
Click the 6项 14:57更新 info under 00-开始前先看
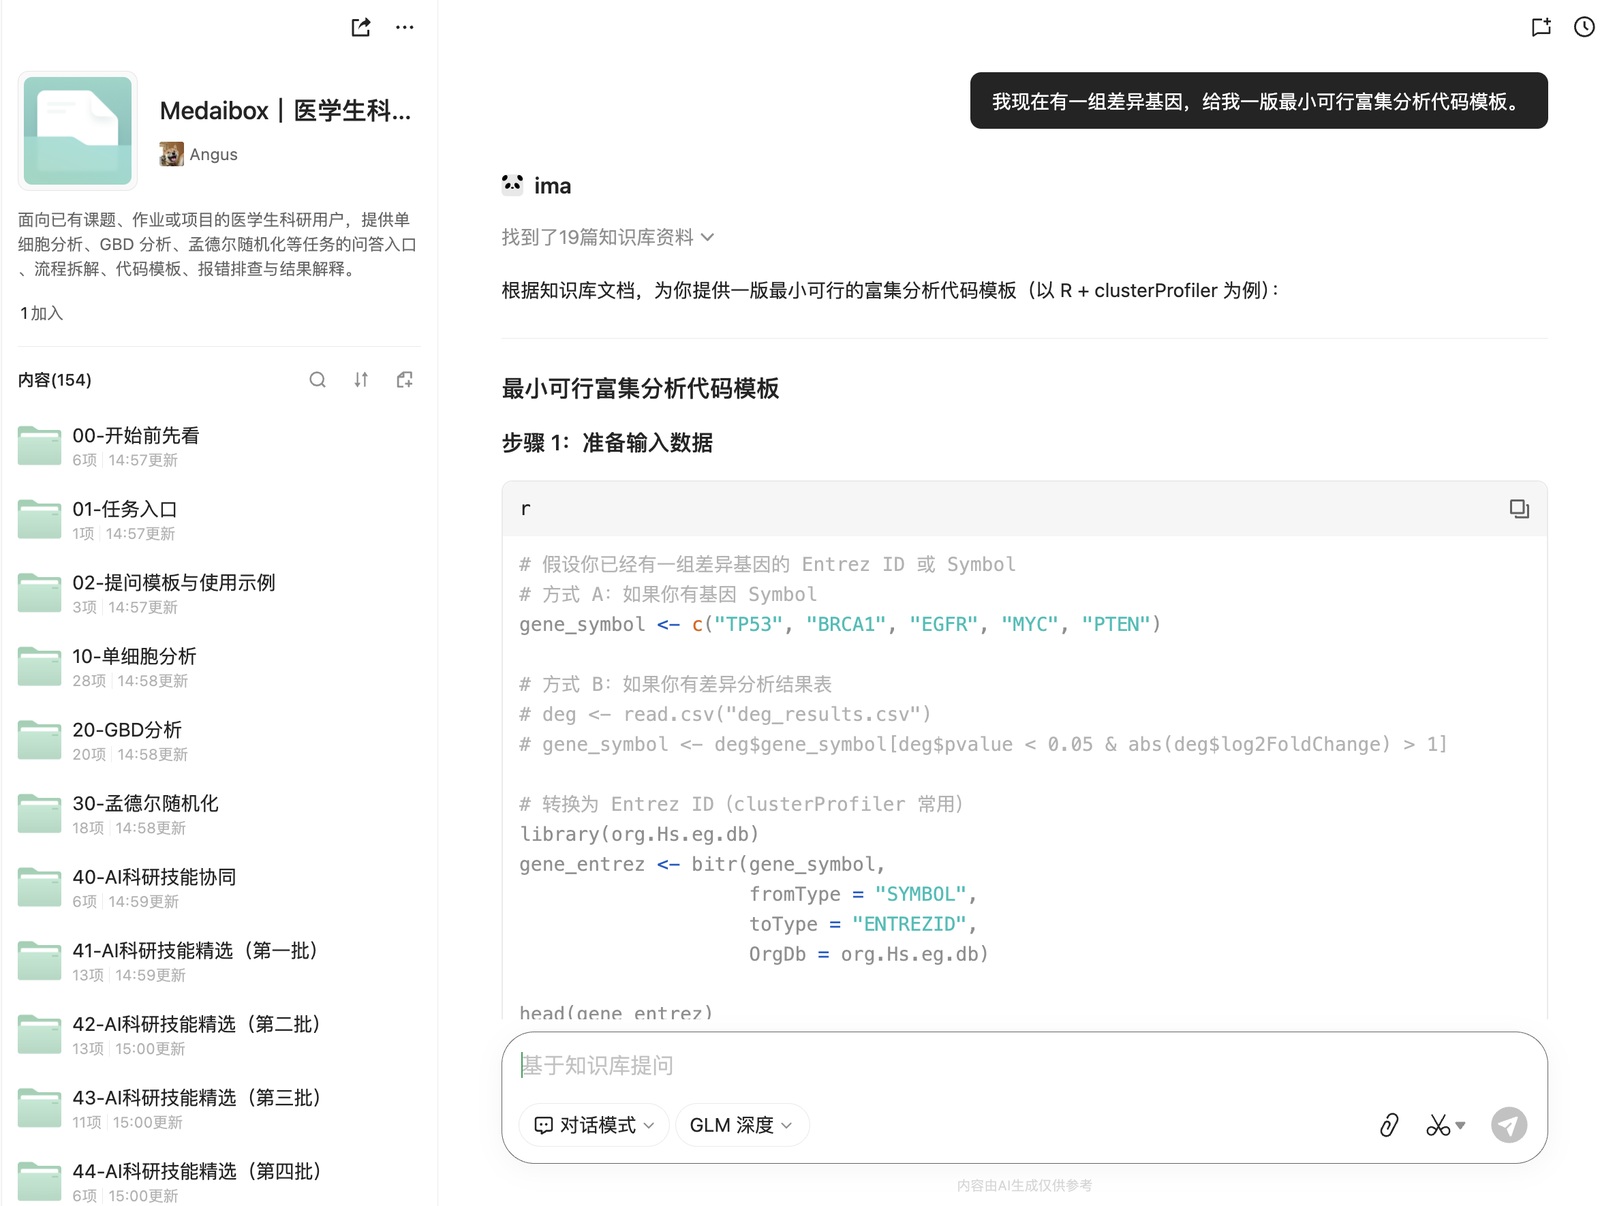point(125,460)
